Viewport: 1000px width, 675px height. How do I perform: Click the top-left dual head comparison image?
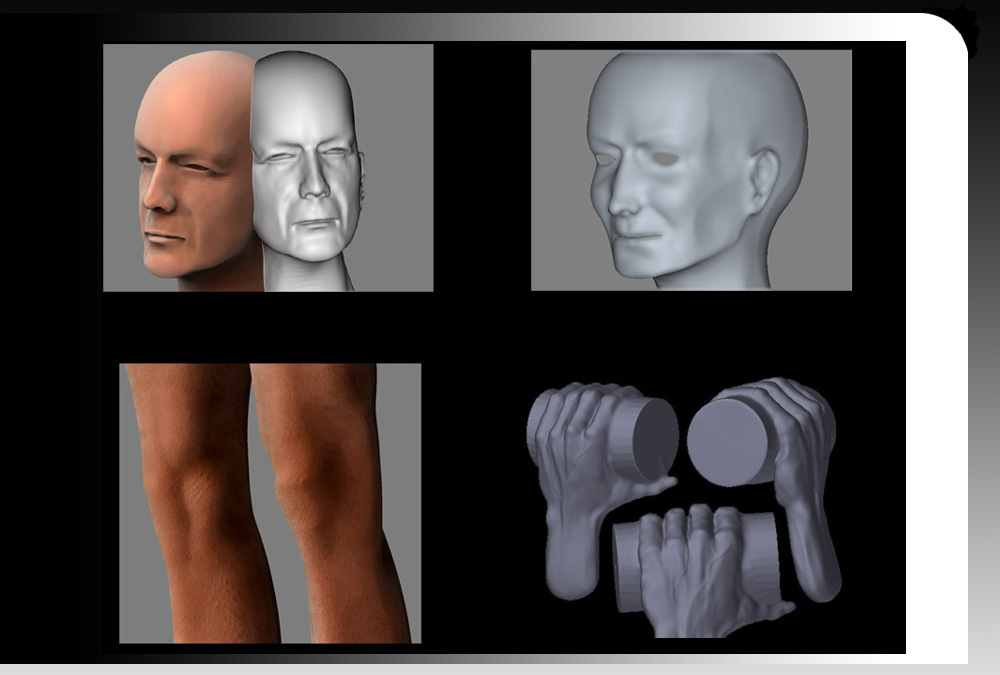pyautogui.click(x=270, y=165)
